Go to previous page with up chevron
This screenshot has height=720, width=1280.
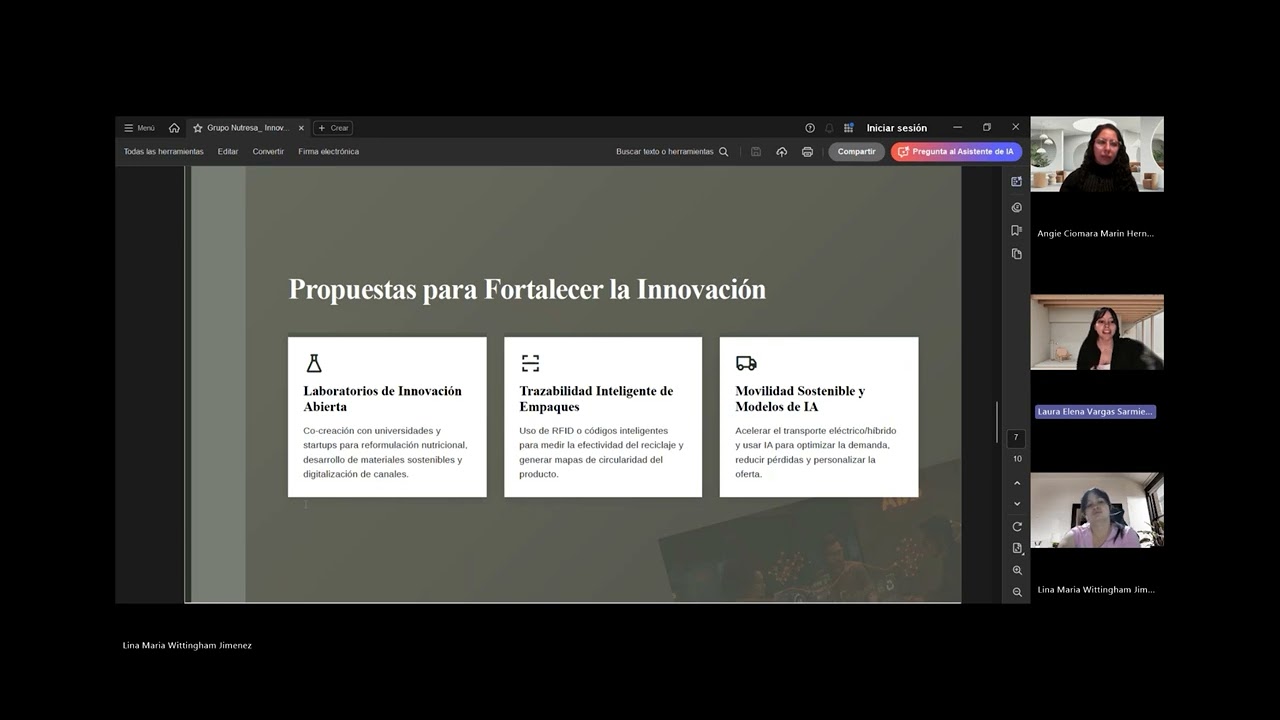(1017, 484)
